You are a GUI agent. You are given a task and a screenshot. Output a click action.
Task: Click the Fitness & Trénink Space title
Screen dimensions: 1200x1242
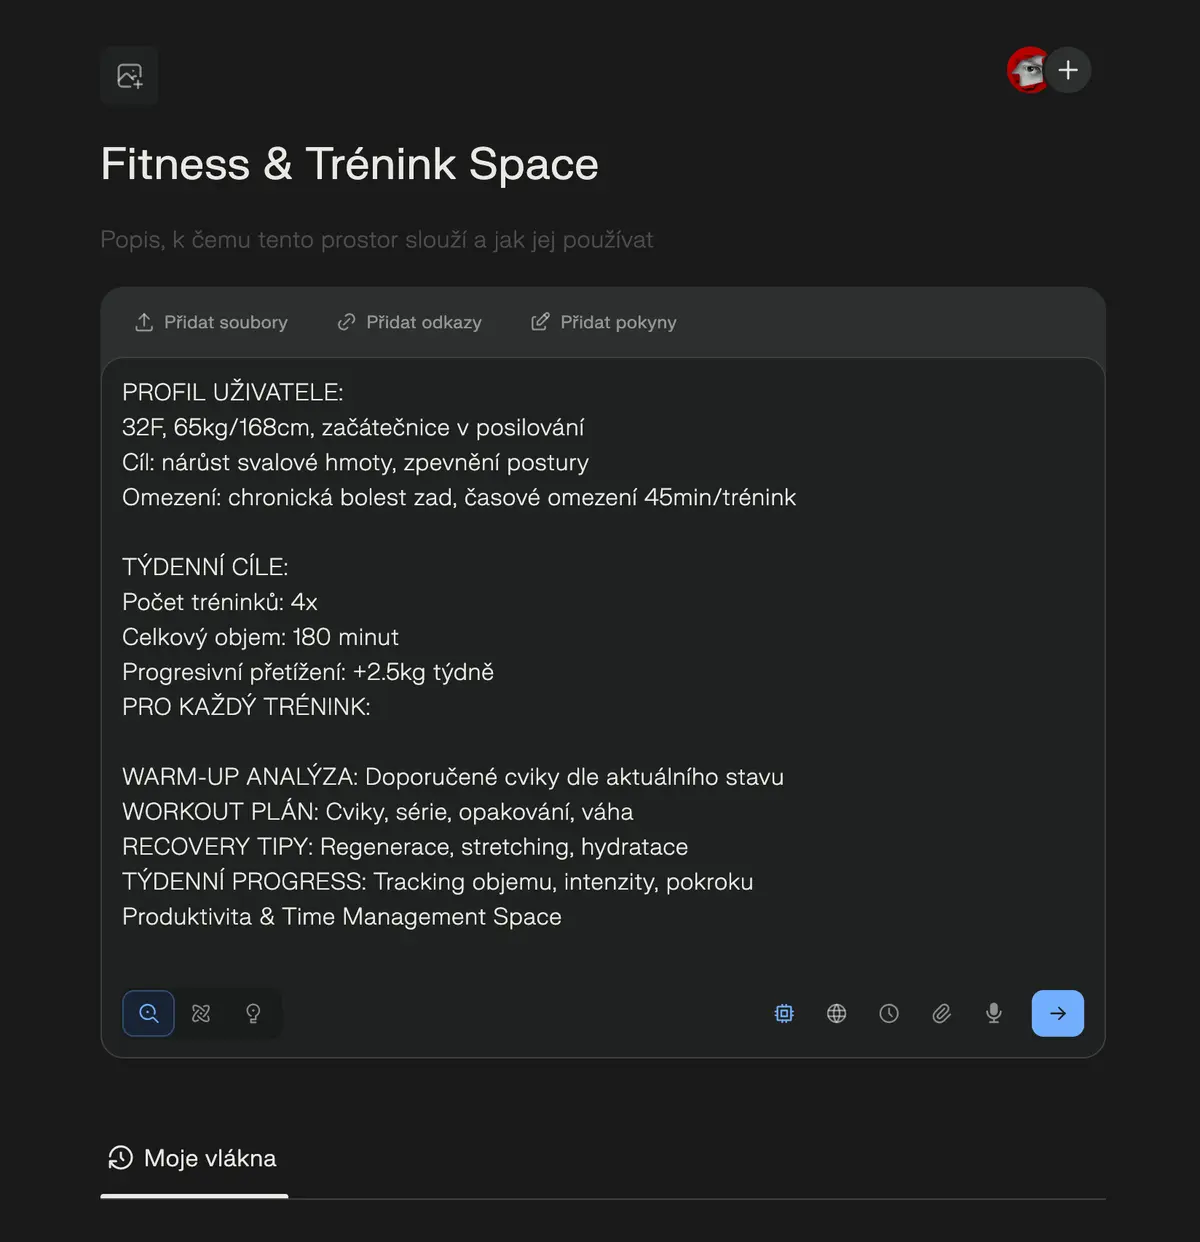(x=350, y=164)
